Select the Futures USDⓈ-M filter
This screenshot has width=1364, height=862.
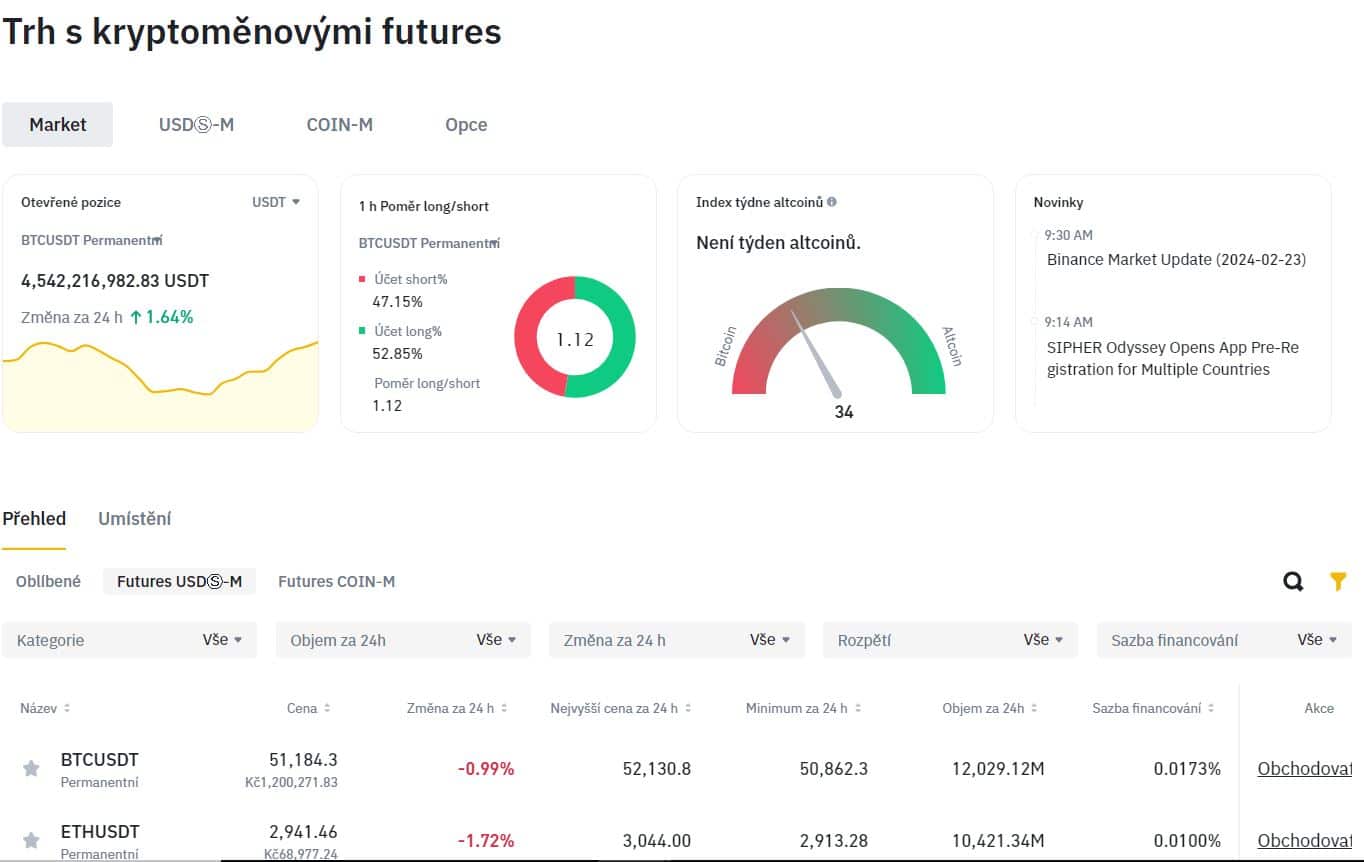[x=179, y=581]
